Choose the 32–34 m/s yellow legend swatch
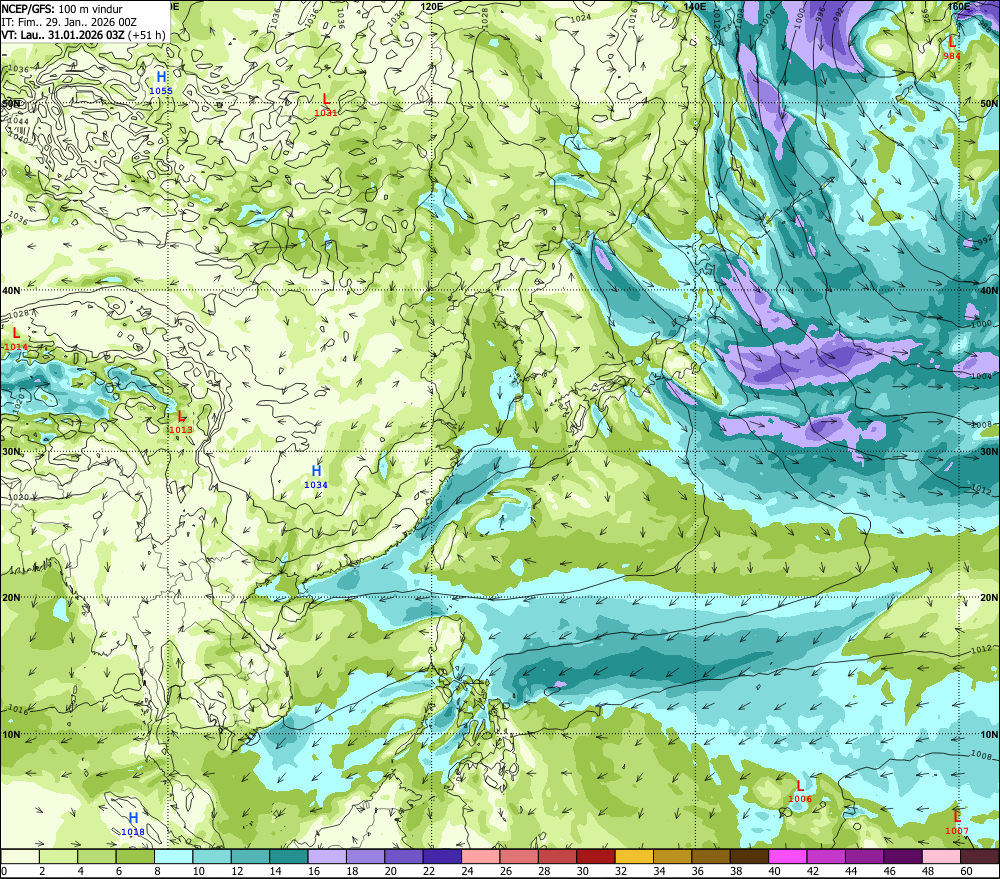The image size is (1000, 879). [x=634, y=856]
